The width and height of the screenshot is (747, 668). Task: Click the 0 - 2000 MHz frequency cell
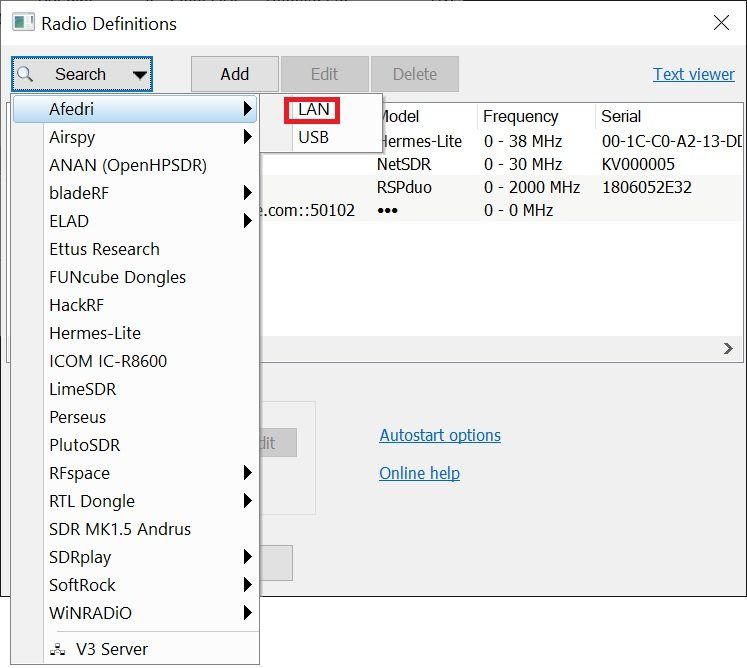click(x=532, y=187)
